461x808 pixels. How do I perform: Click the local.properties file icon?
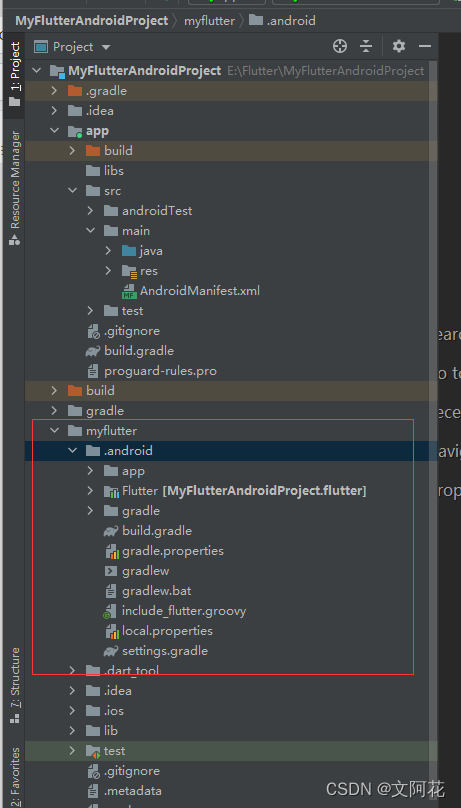112,631
